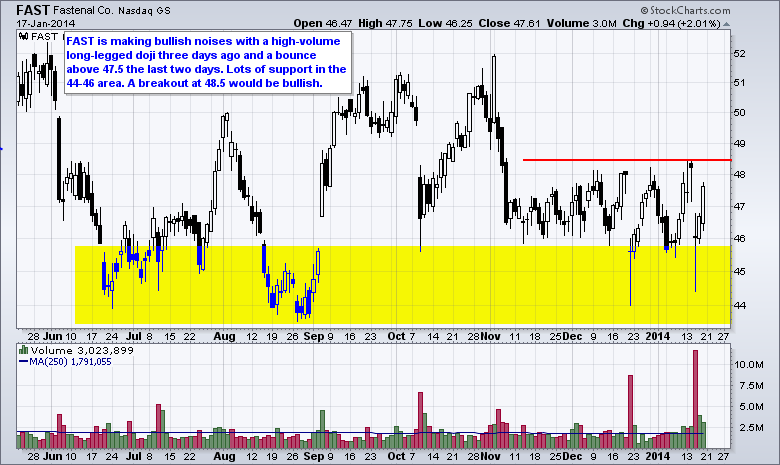Click the 44 label on price axis
The height and width of the screenshot is (465, 780).
coord(740,305)
